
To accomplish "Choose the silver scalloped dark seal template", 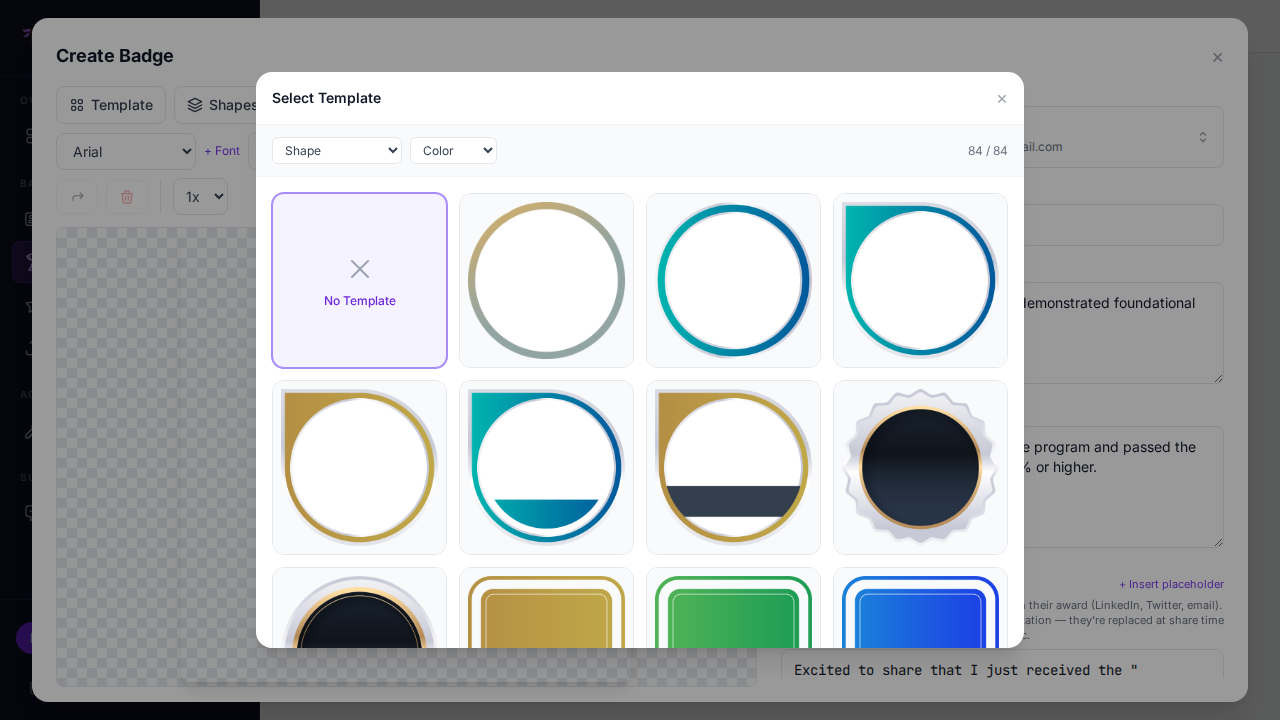I will click(920, 467).
